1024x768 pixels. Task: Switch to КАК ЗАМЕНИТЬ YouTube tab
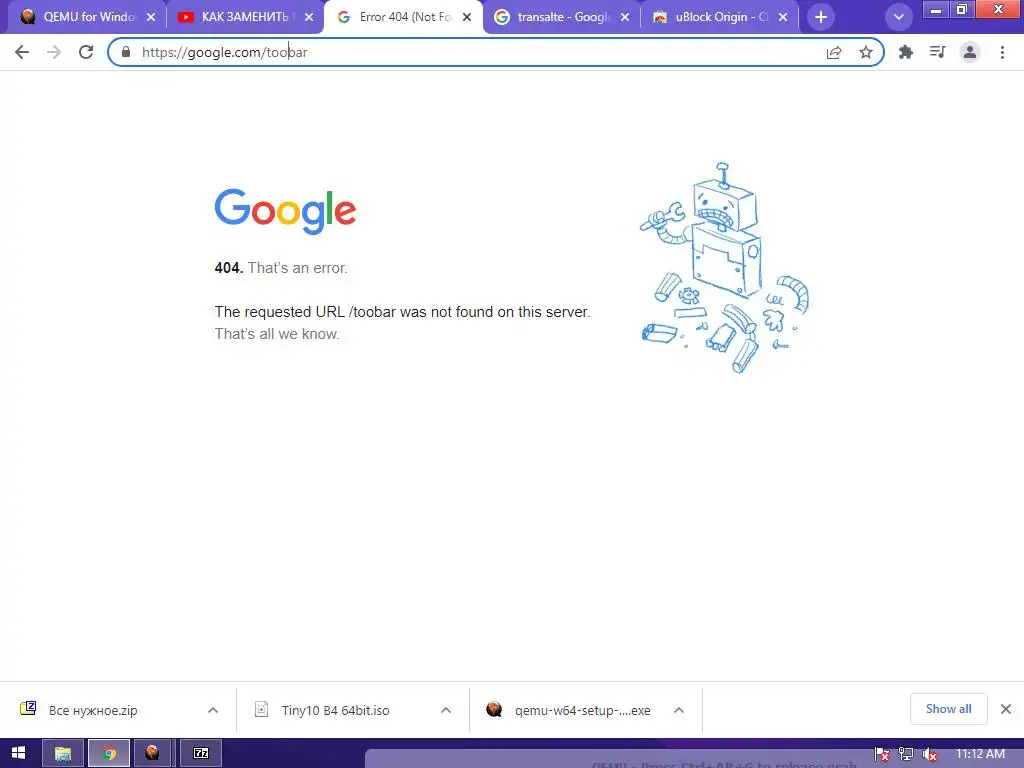tap(246, 17)
